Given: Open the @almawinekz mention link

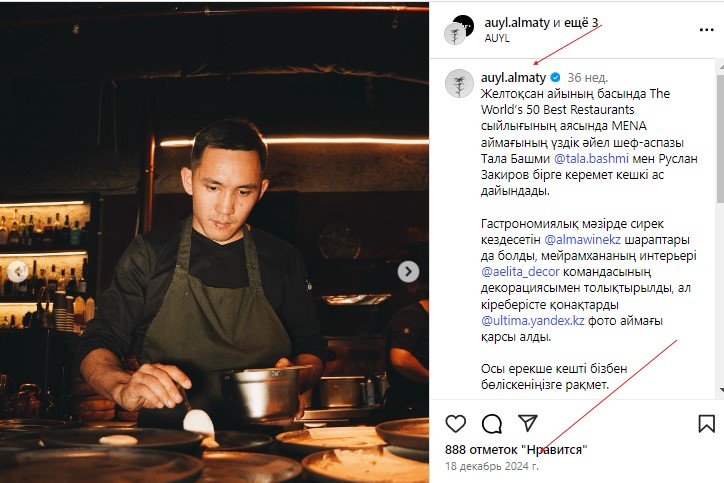Looking at the screenshot, I should (583, 240).
